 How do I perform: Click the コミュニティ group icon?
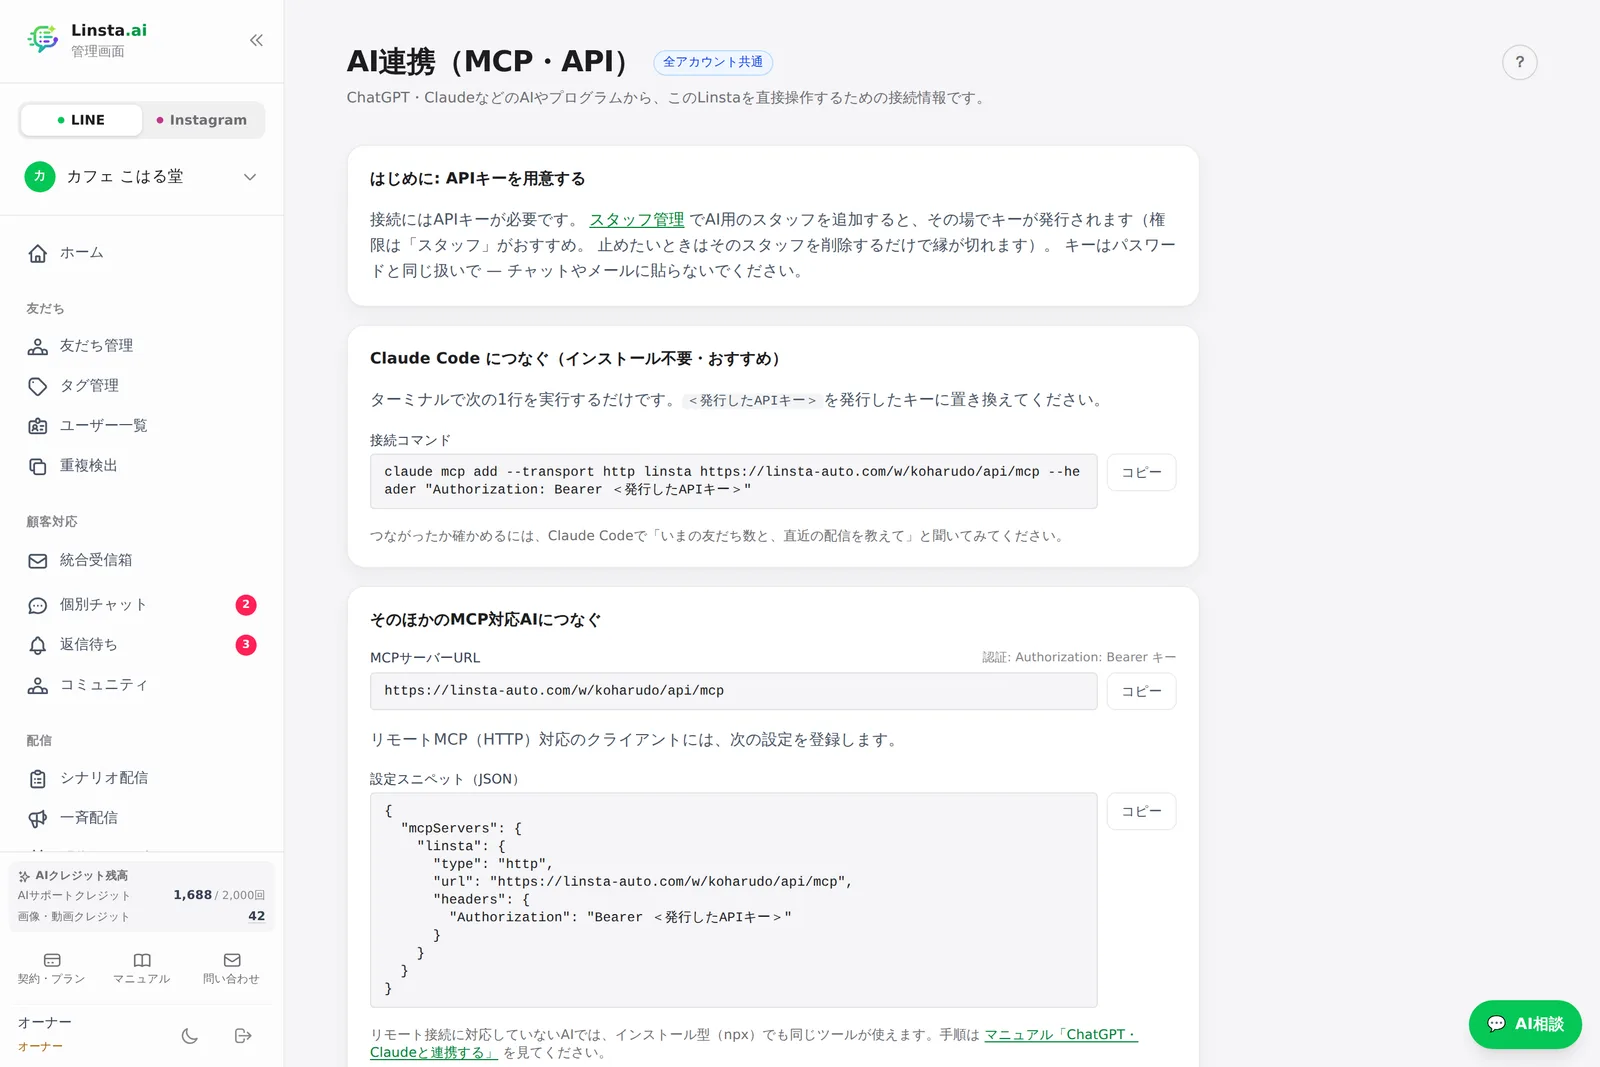point(38,685)
